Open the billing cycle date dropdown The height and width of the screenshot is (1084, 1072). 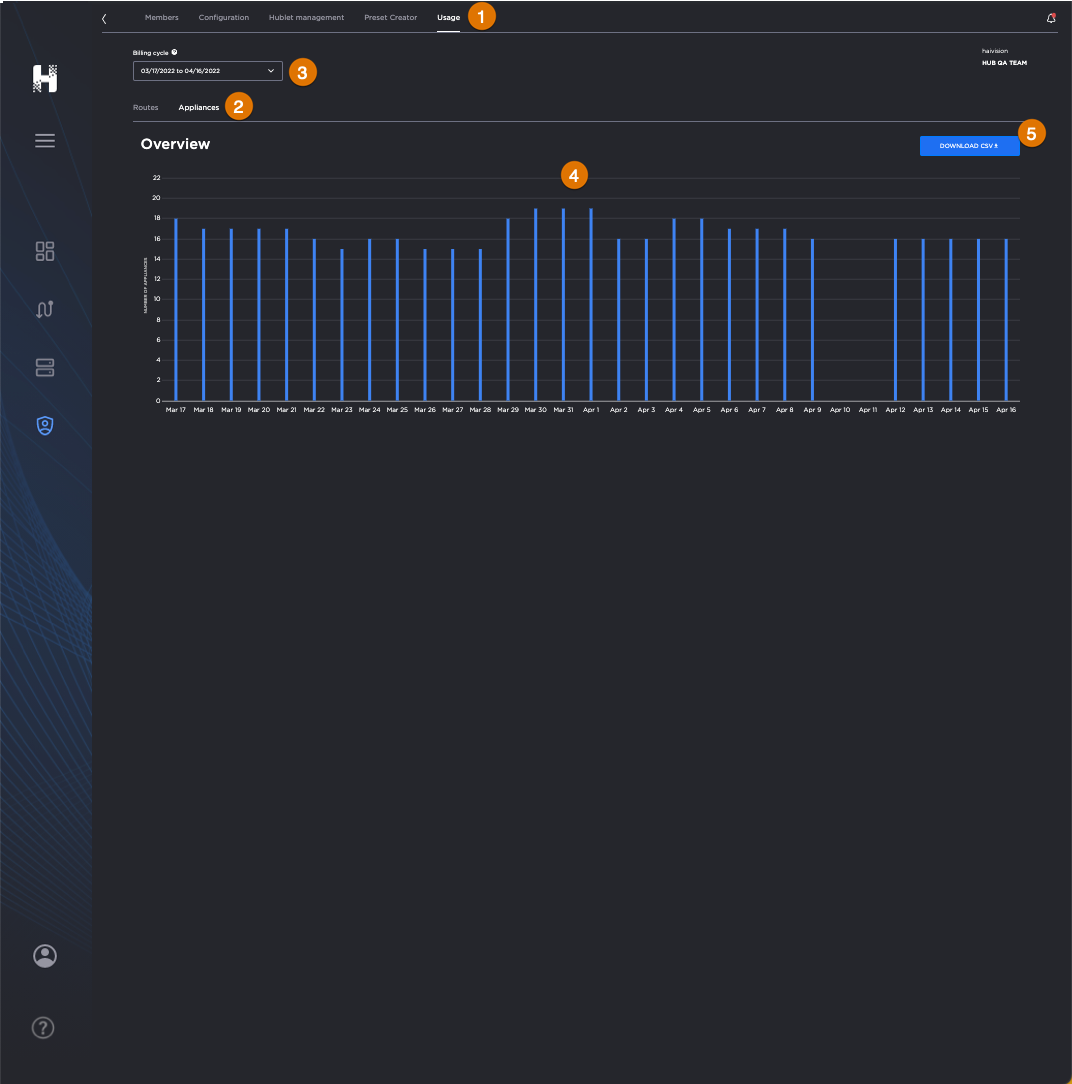tap(207, 71)
